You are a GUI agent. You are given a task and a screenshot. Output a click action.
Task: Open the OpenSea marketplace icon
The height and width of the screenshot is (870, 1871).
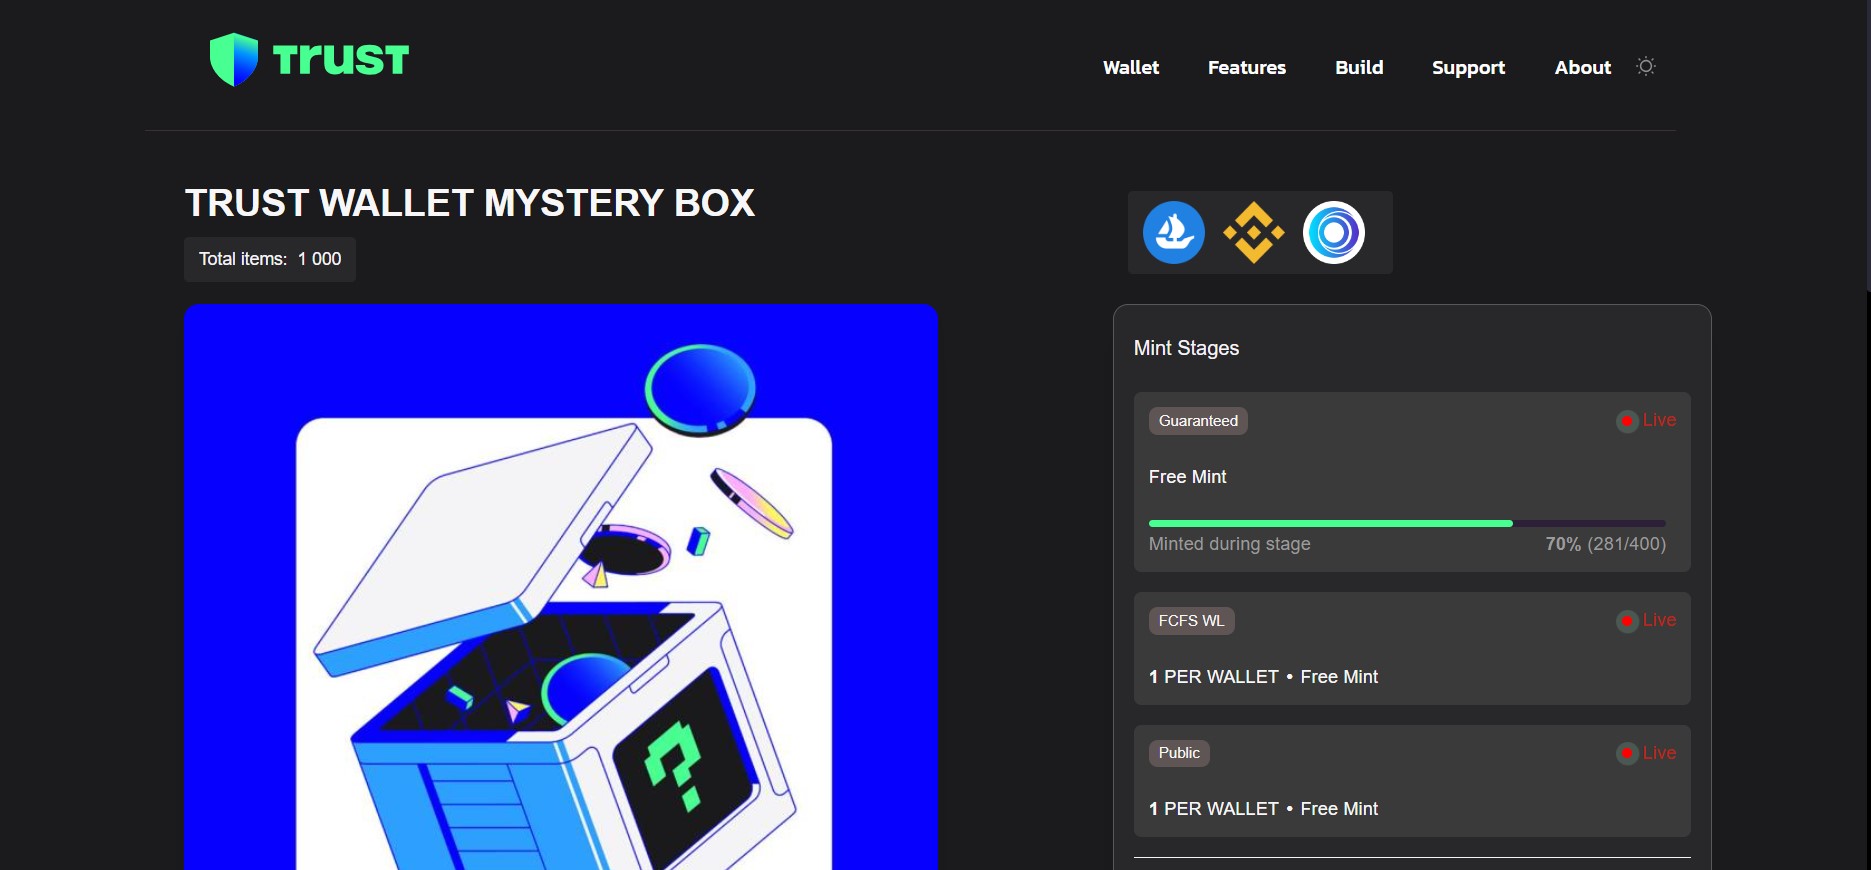coord(1174,233)
